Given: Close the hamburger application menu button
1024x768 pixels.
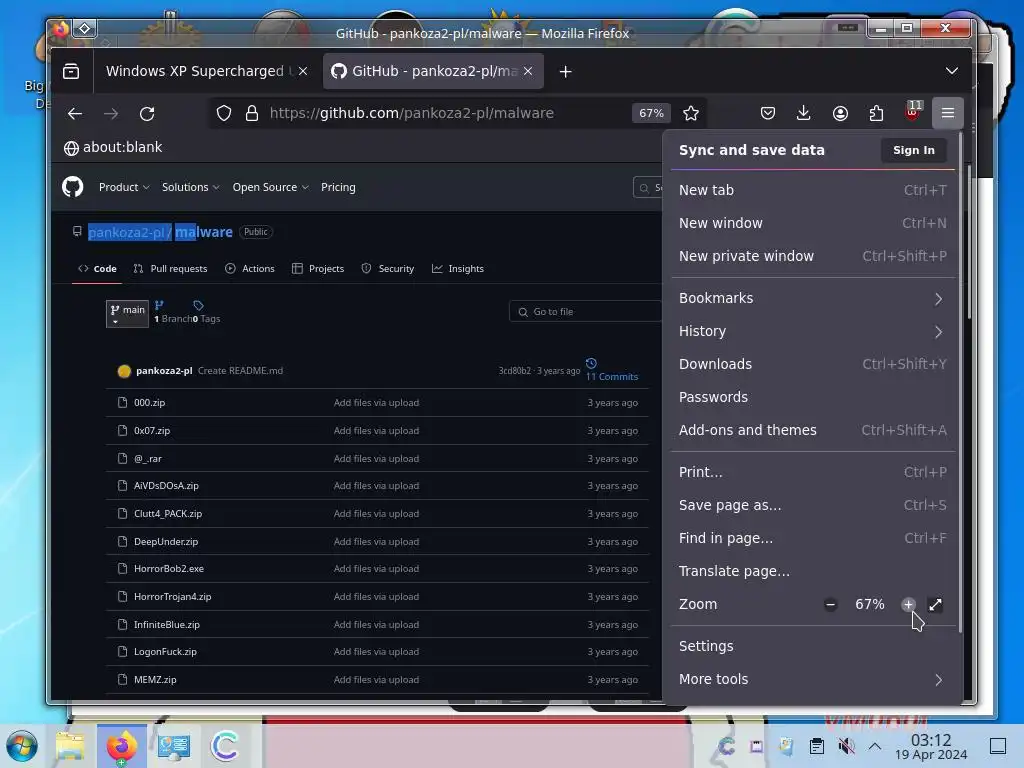Looking at the screenshot, I should click(x=948, y=113).
